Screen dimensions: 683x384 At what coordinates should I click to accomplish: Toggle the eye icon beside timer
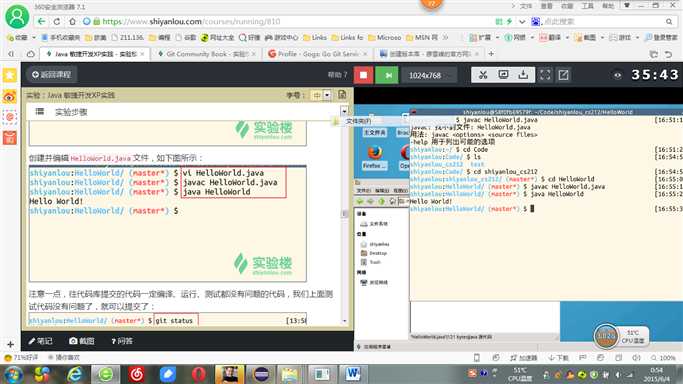point(617,75)
